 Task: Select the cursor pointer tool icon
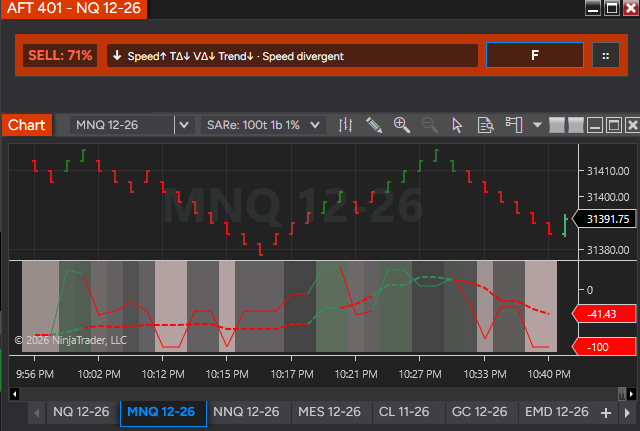[457, 125]
